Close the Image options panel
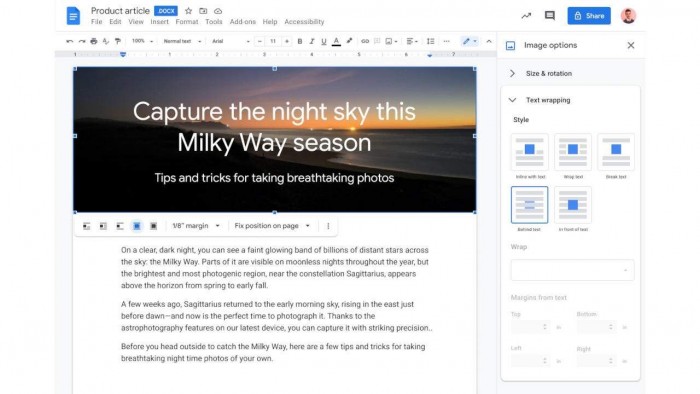 point(630,45)
